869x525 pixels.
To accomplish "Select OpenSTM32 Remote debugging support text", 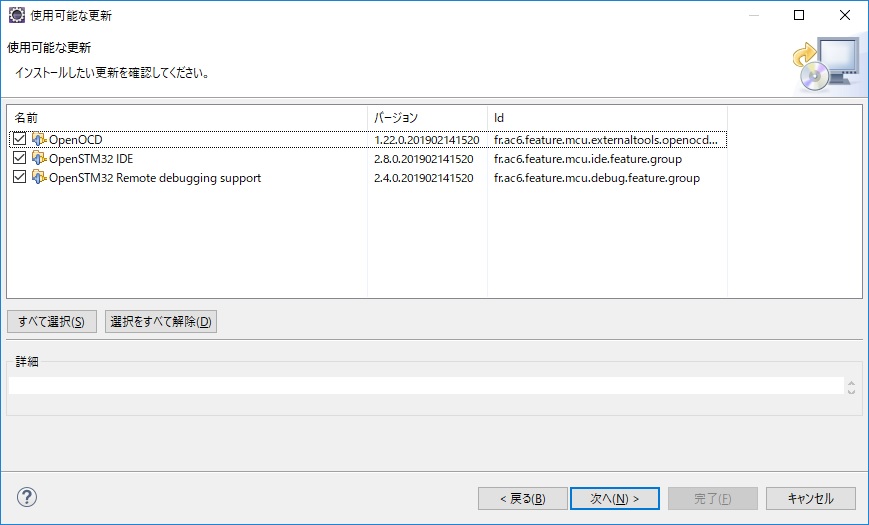I will (155, 178).
